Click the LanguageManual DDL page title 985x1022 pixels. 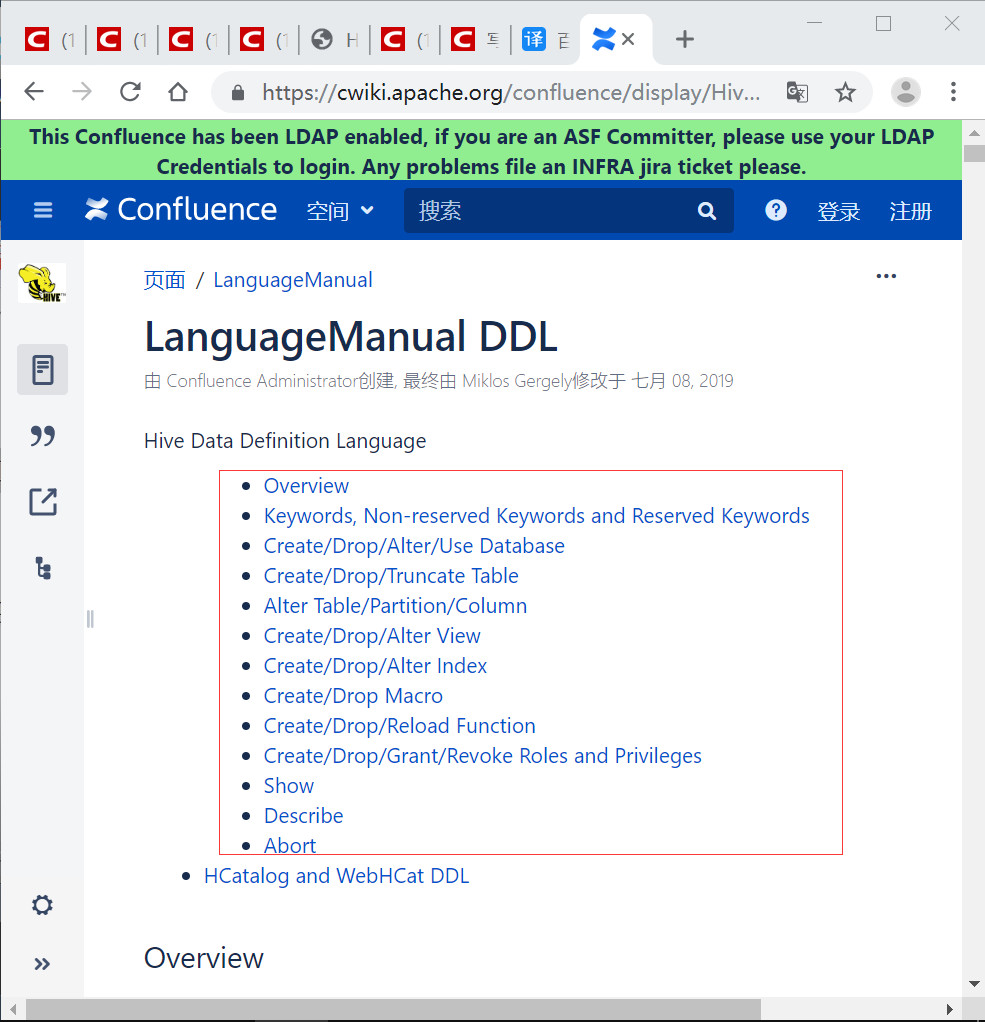[x=351, y=337]
